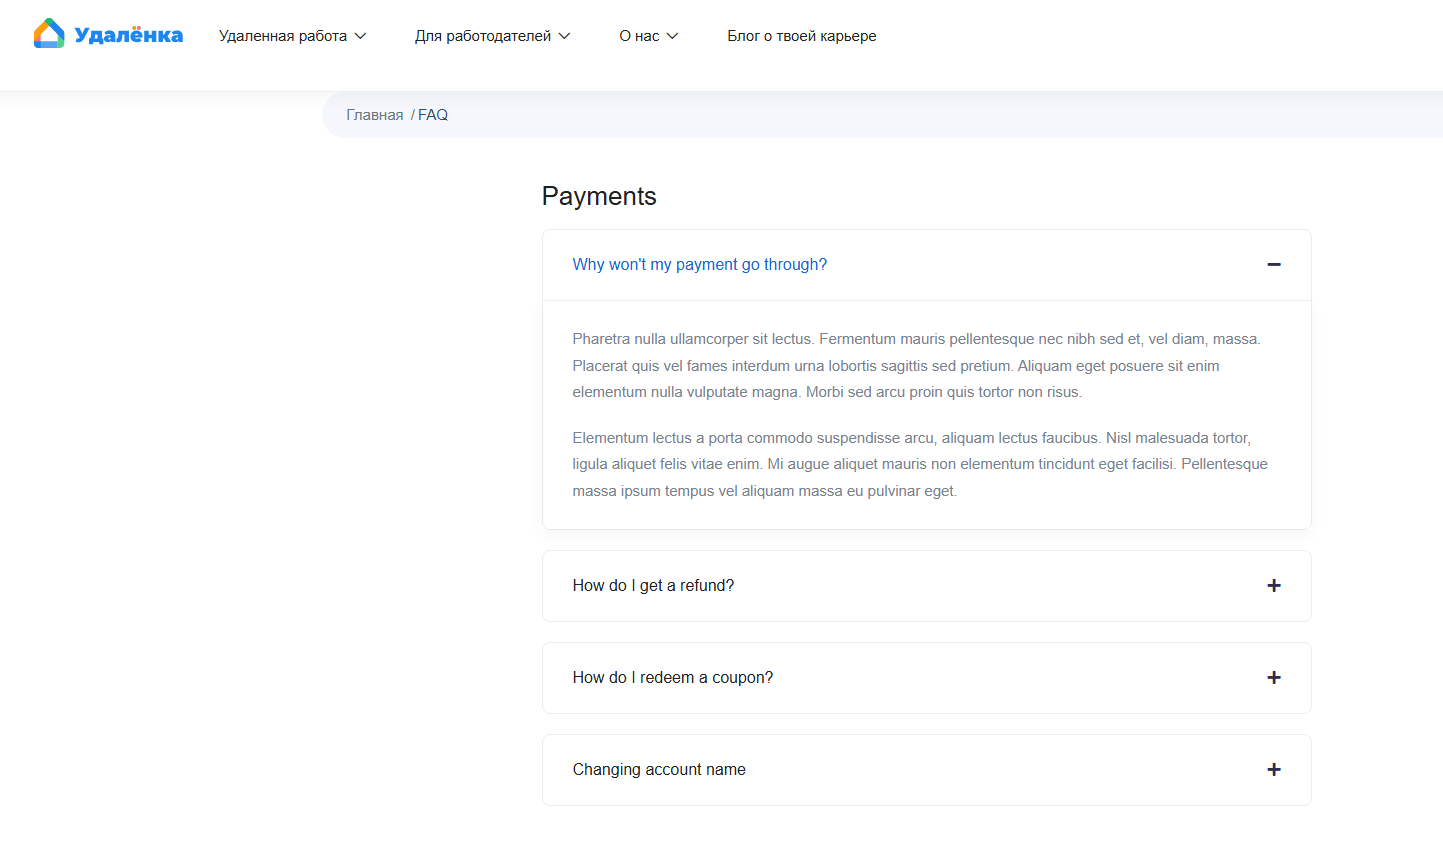Viewport: 1443px width, 841px height.
Task: Collapse the payment question minus icon
Action: coord(1273,265)
